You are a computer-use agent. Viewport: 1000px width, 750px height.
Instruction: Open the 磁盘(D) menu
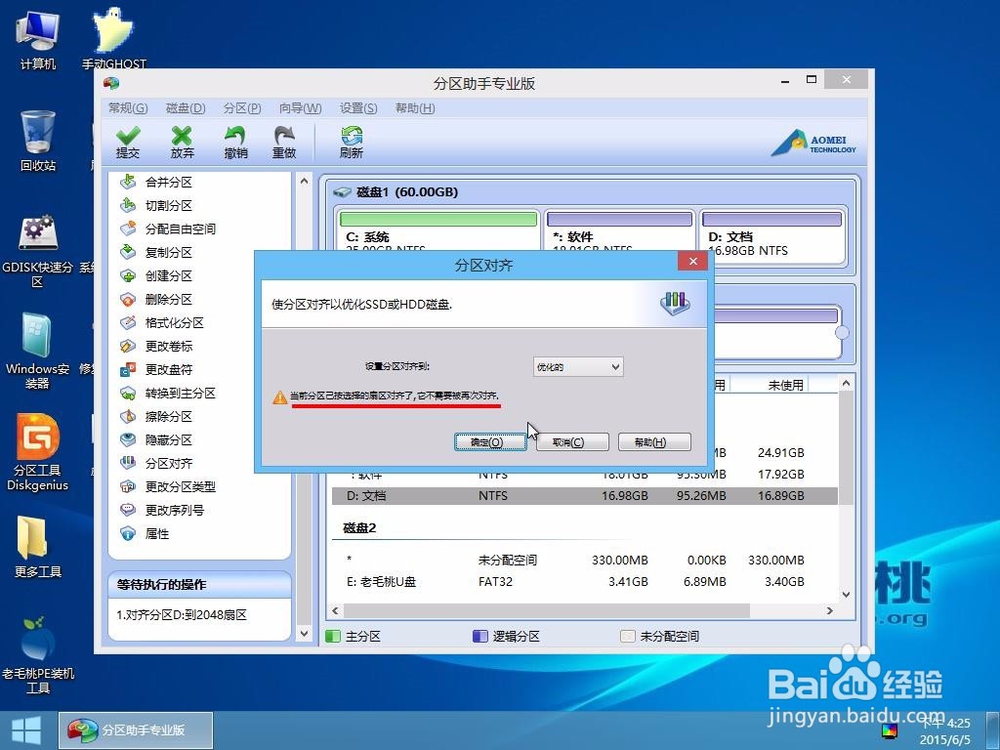183,108
